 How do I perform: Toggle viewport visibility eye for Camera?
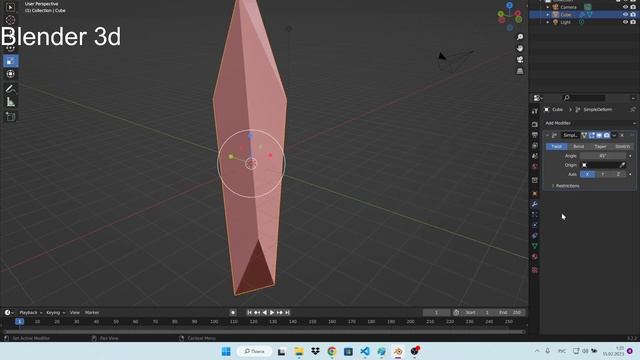pos(625,7)
